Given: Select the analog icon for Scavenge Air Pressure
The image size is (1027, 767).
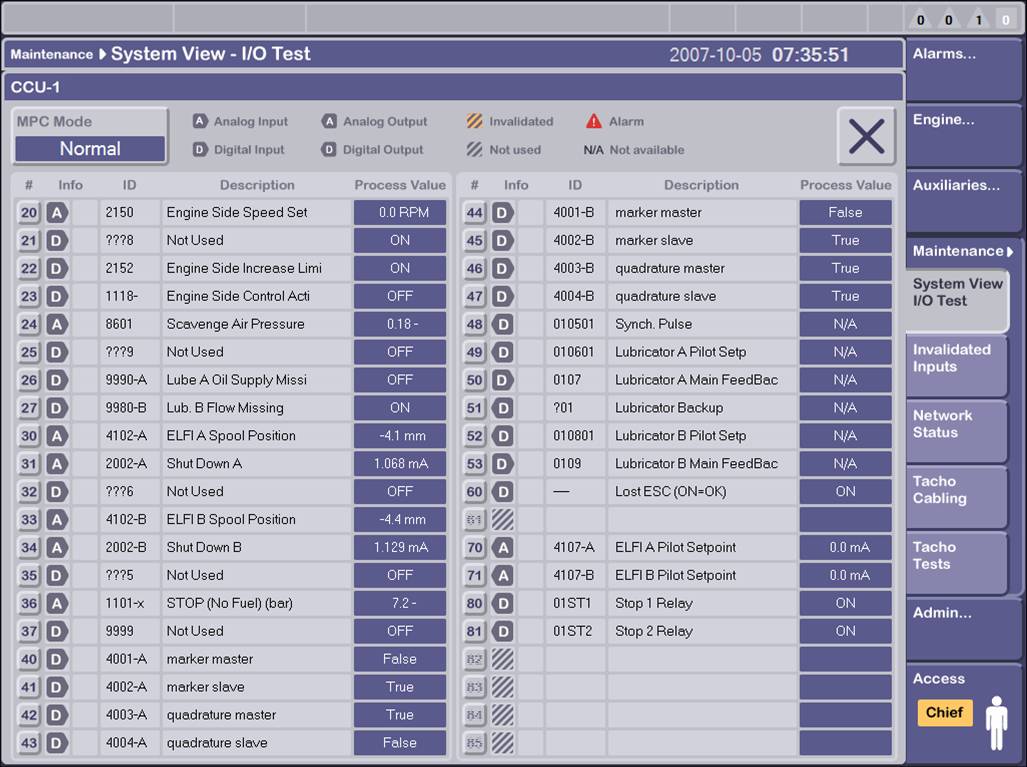Looking at the screenshot, I should tap(57, 324).
